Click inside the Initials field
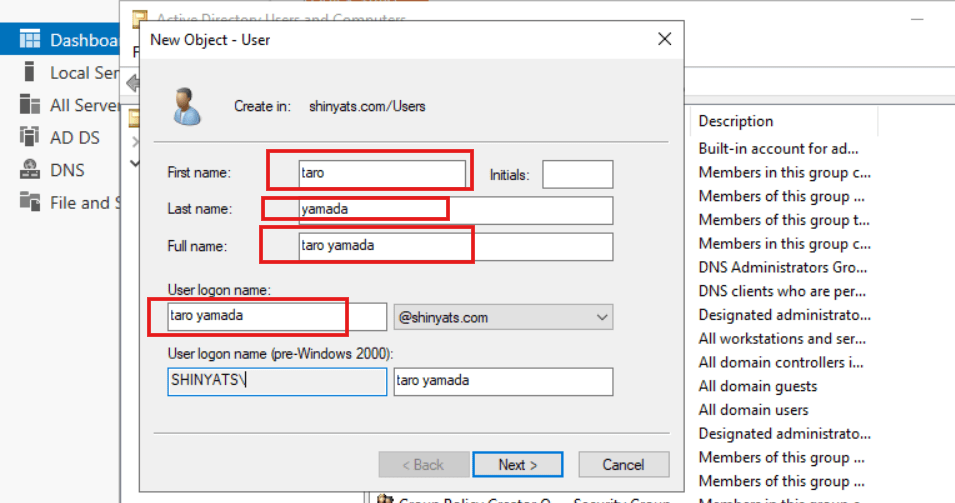The image size is (955, 503). 577,174
